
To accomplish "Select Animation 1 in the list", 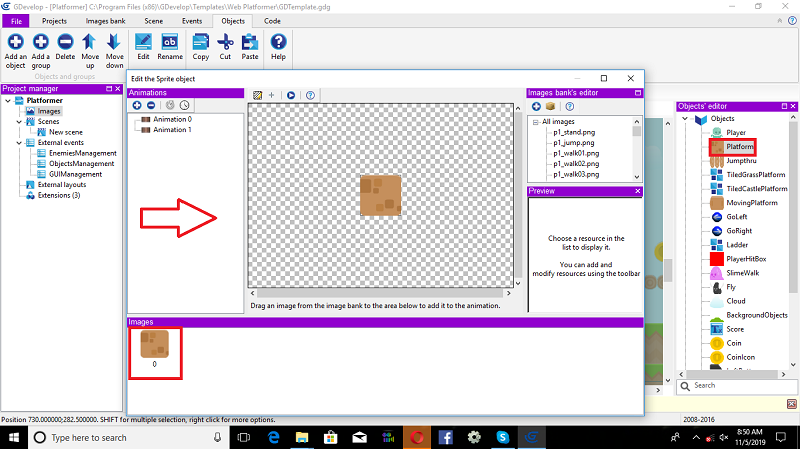I will (172, 130).
